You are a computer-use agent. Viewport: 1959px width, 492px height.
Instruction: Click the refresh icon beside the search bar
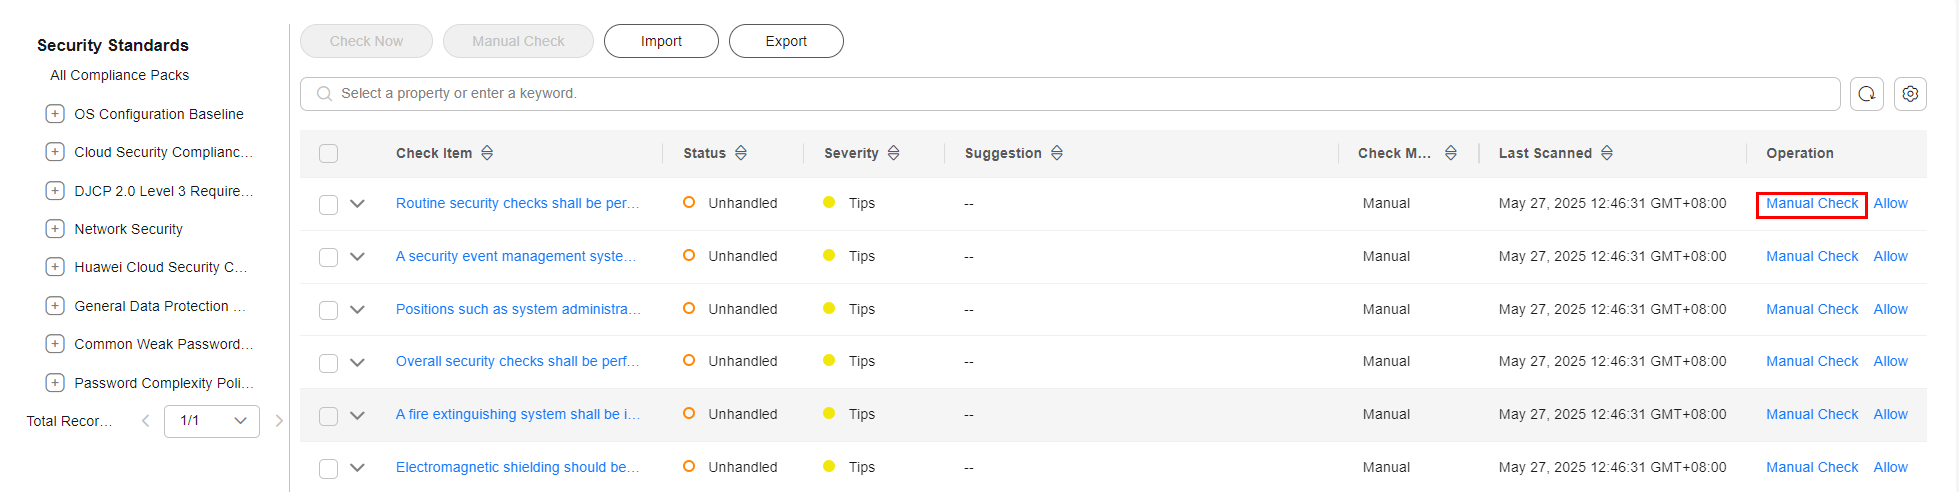pos(1867,94)
